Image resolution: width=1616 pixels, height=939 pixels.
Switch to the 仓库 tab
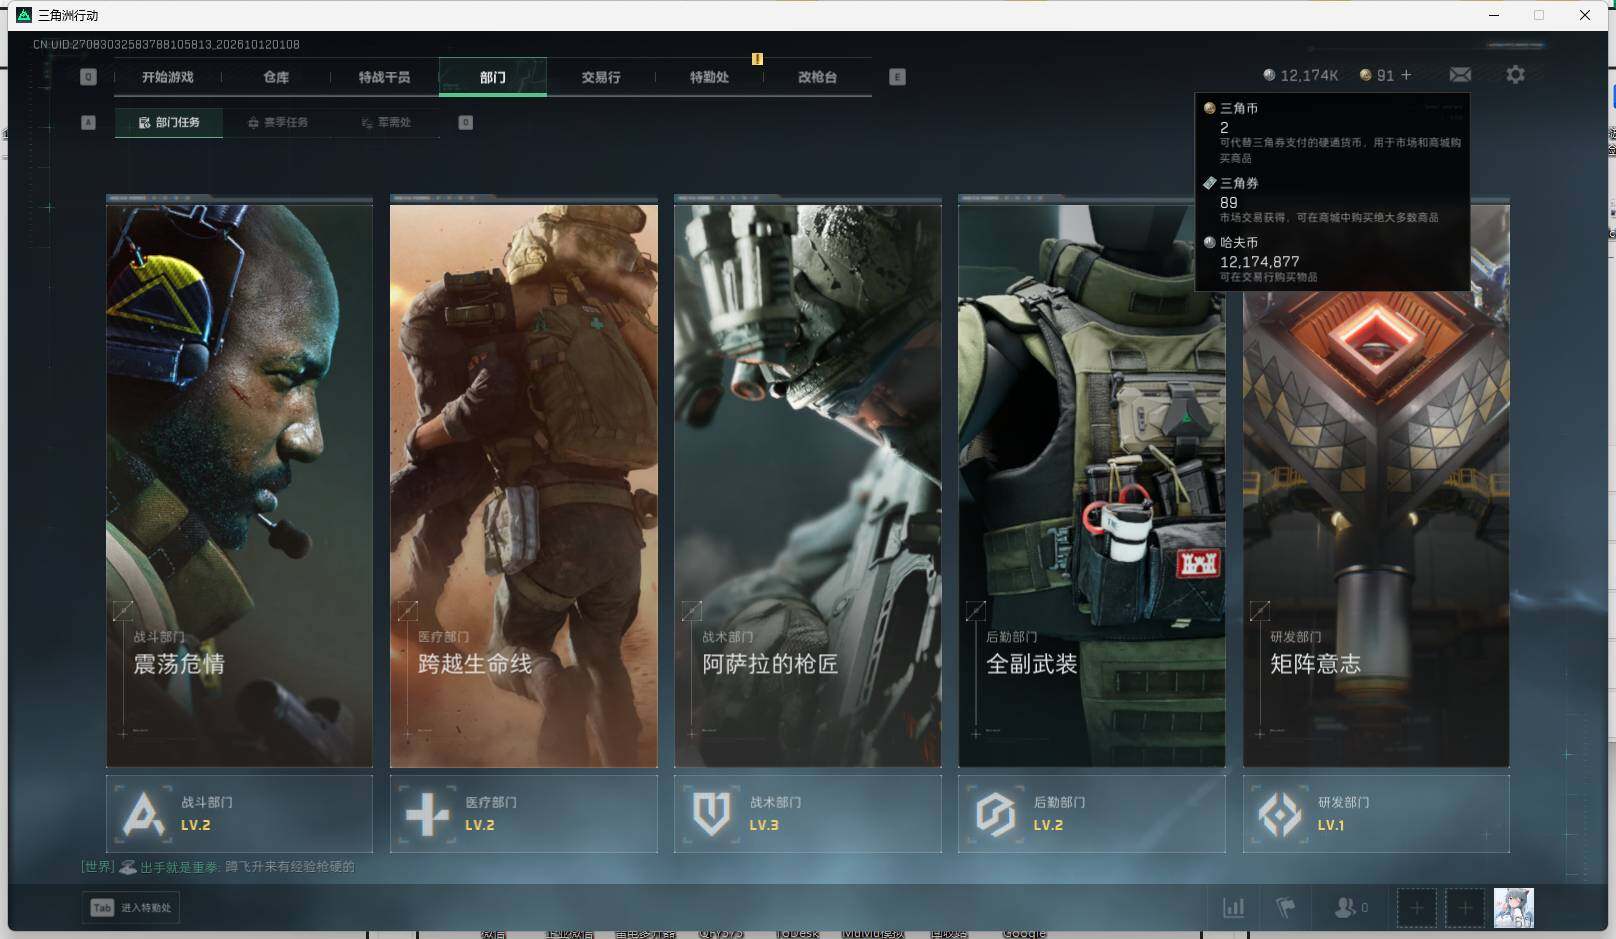276,77
